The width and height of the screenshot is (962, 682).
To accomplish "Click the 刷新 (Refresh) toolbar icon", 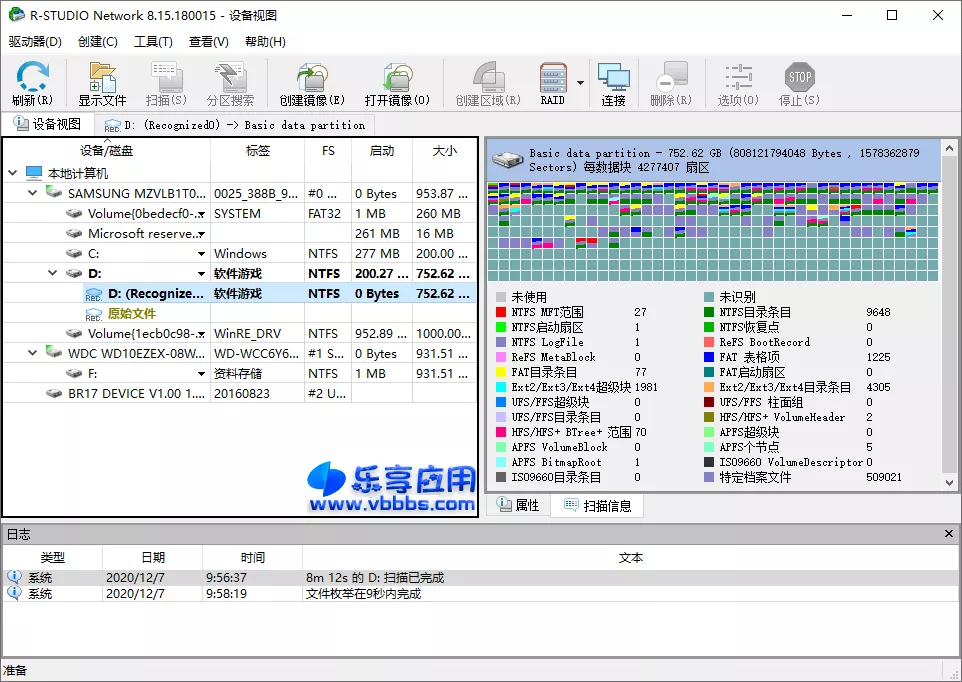I will click(31, 83).
